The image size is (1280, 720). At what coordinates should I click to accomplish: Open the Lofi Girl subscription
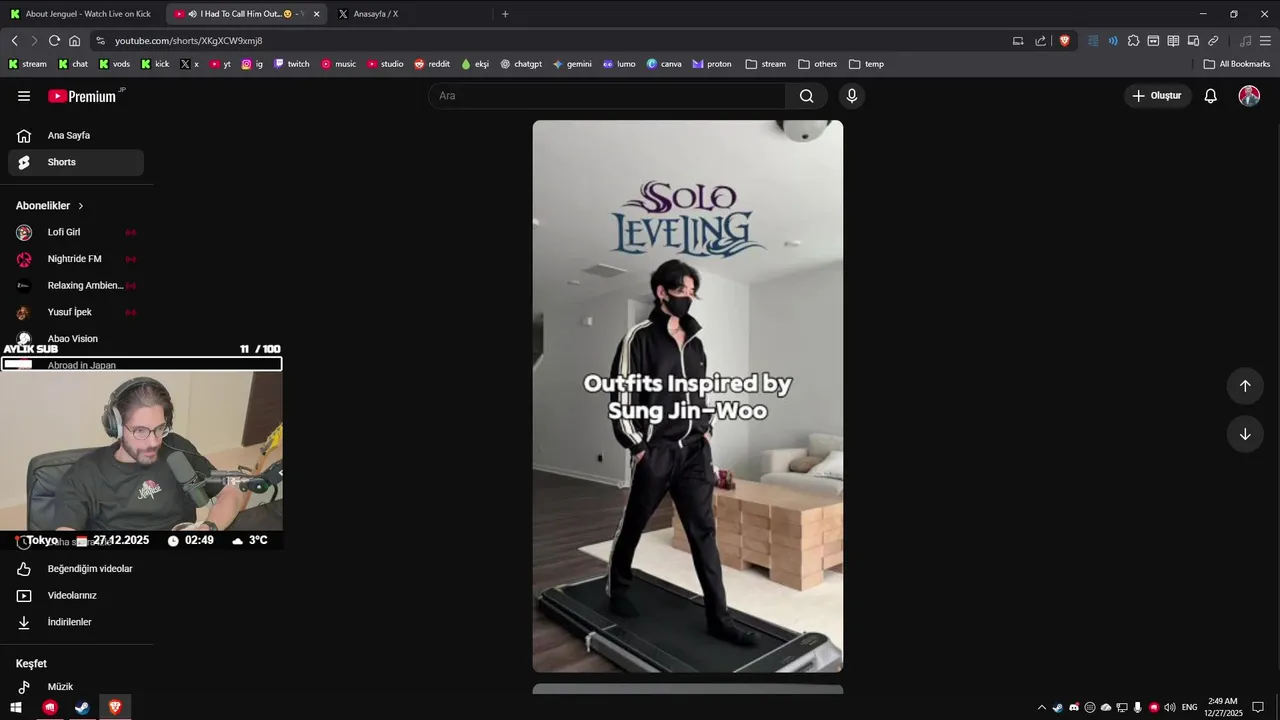(76, 232)
